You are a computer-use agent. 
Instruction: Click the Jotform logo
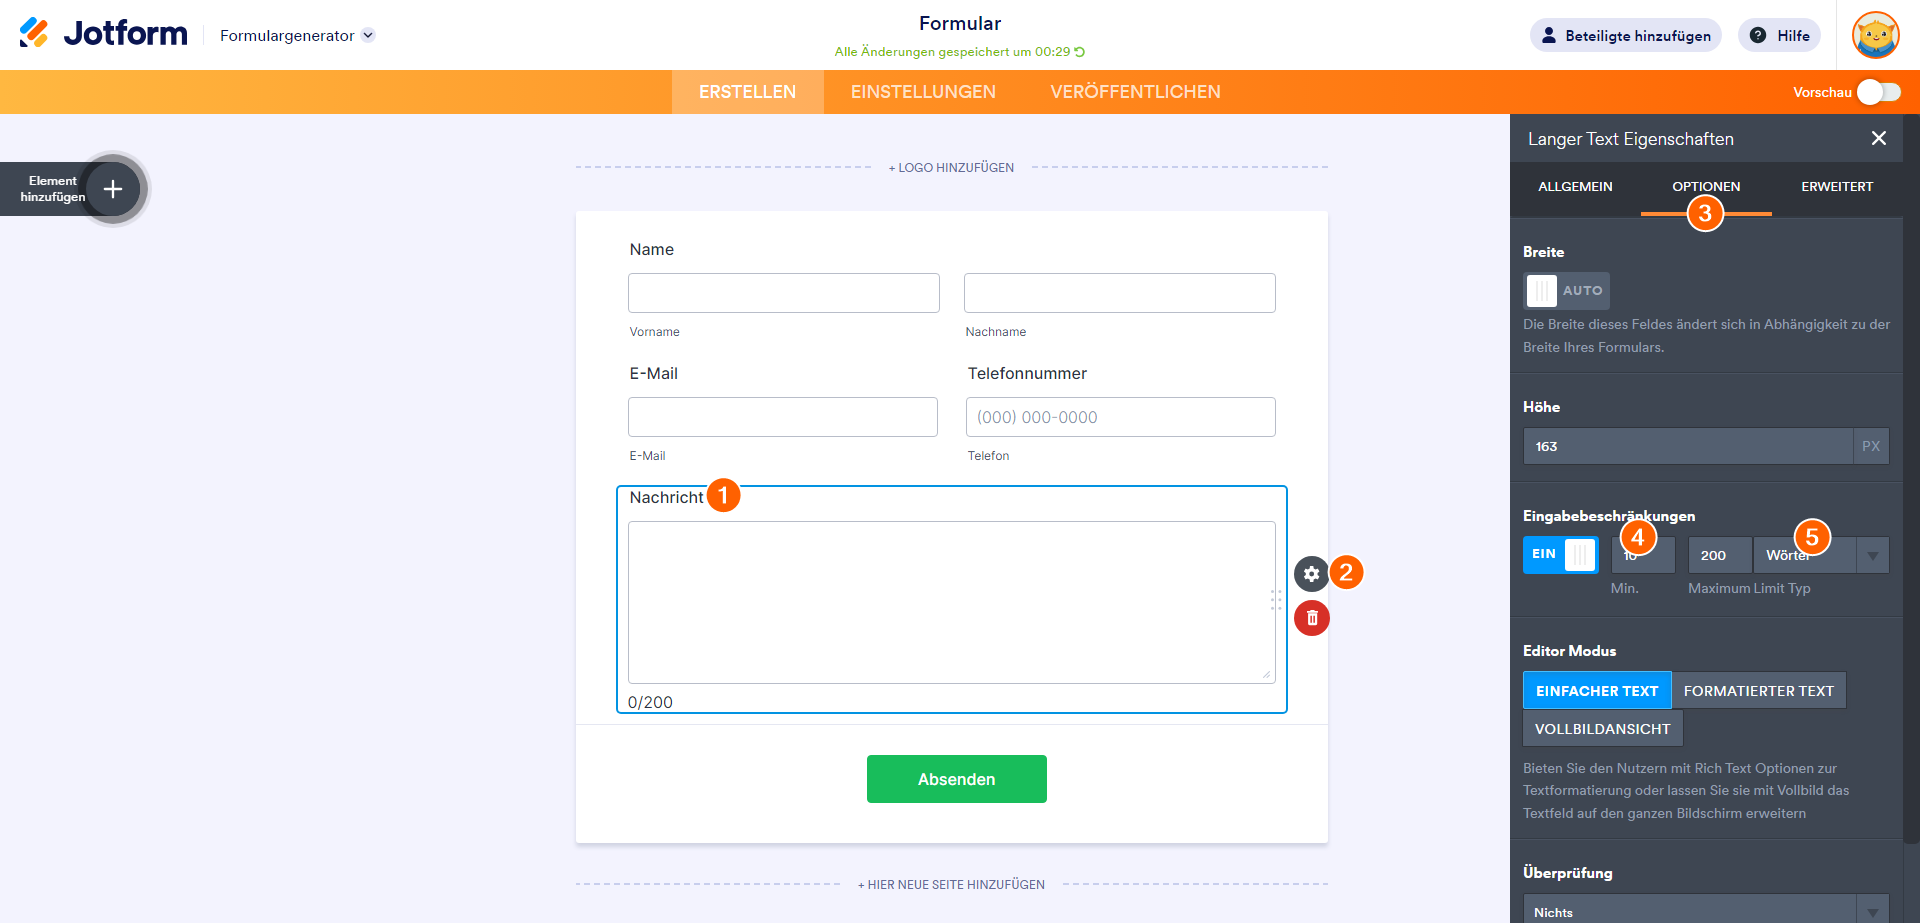(x=103, y=34)
